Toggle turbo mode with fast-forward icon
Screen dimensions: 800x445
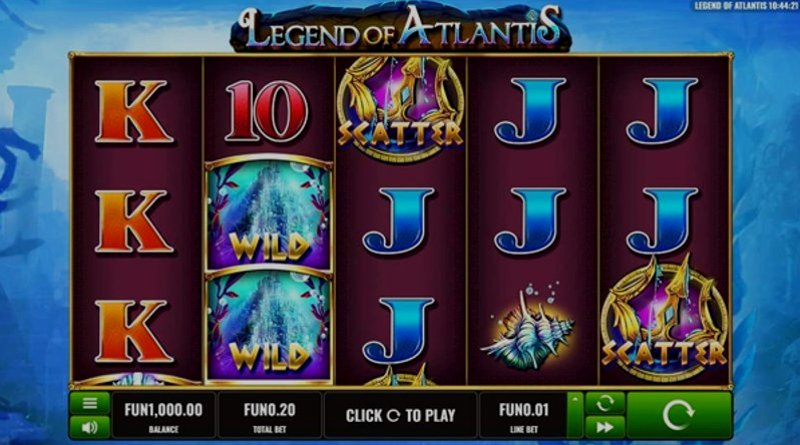click(x=605, y=427)
